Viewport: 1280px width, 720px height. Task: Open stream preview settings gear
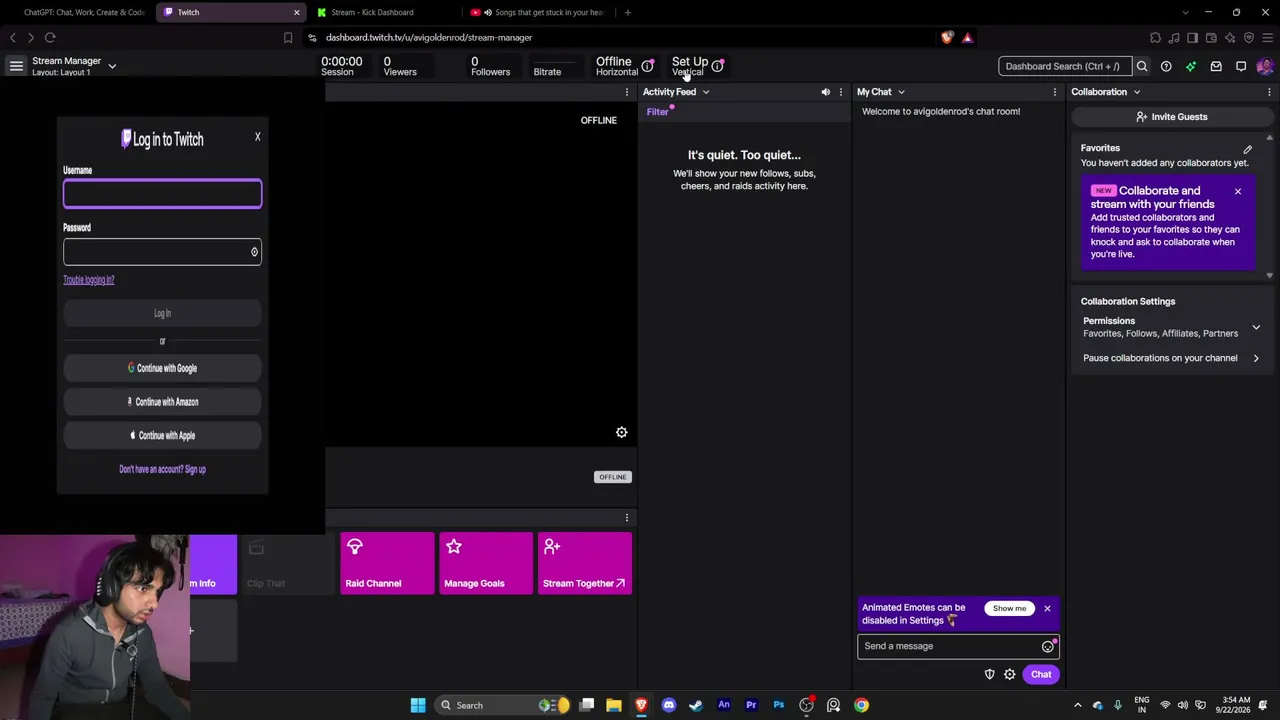point(621,432)
